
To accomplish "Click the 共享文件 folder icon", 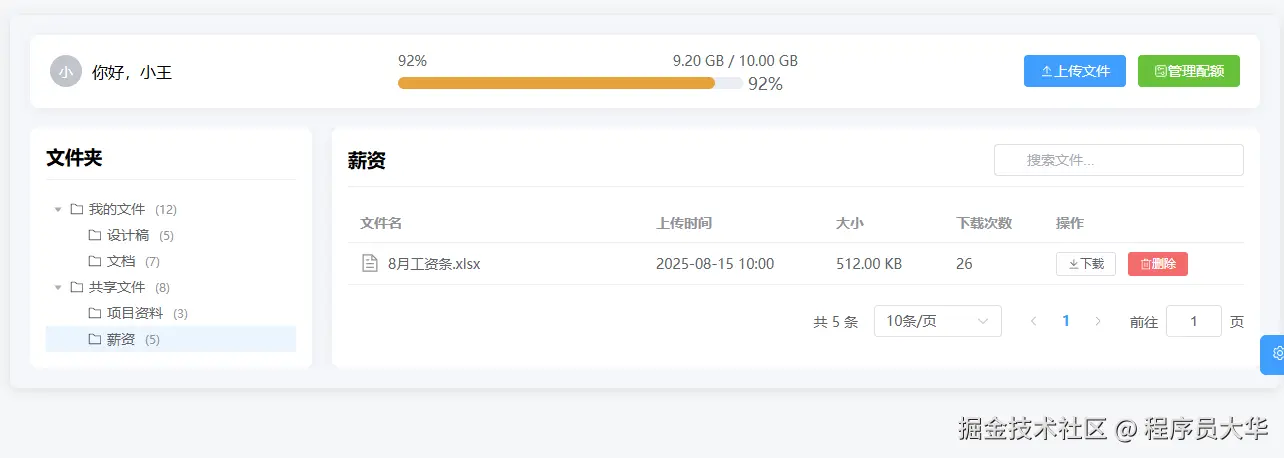I will click(77, 287).
